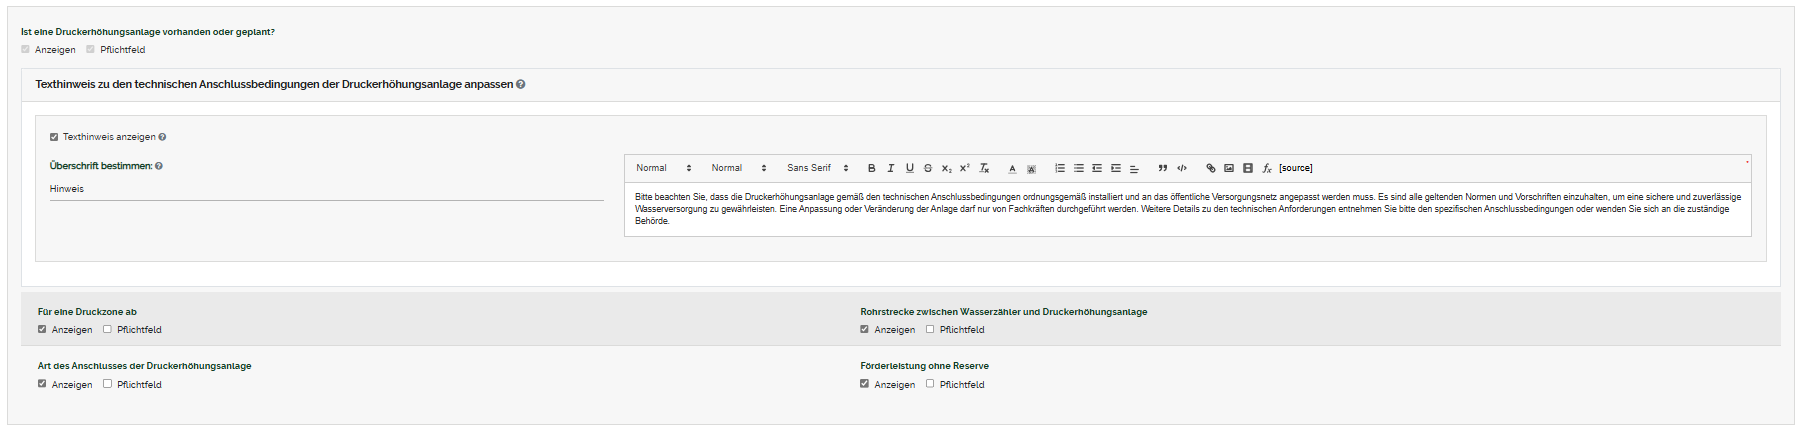Click the [source] view button

(1295, 168)
